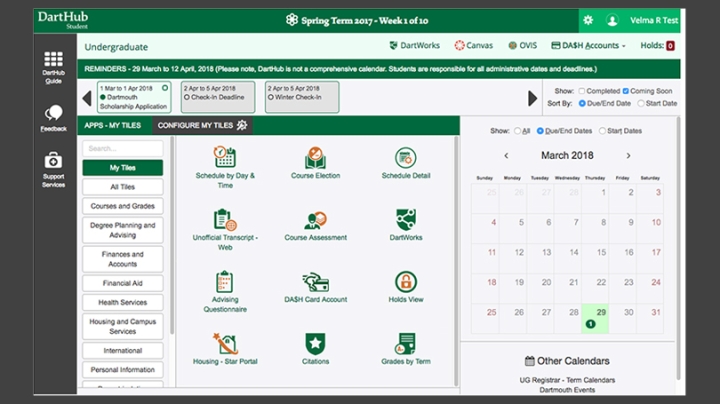The width and height of the screenshot is (720, 404).
Task: Go to next month in calendar
Action: point(628,156)
